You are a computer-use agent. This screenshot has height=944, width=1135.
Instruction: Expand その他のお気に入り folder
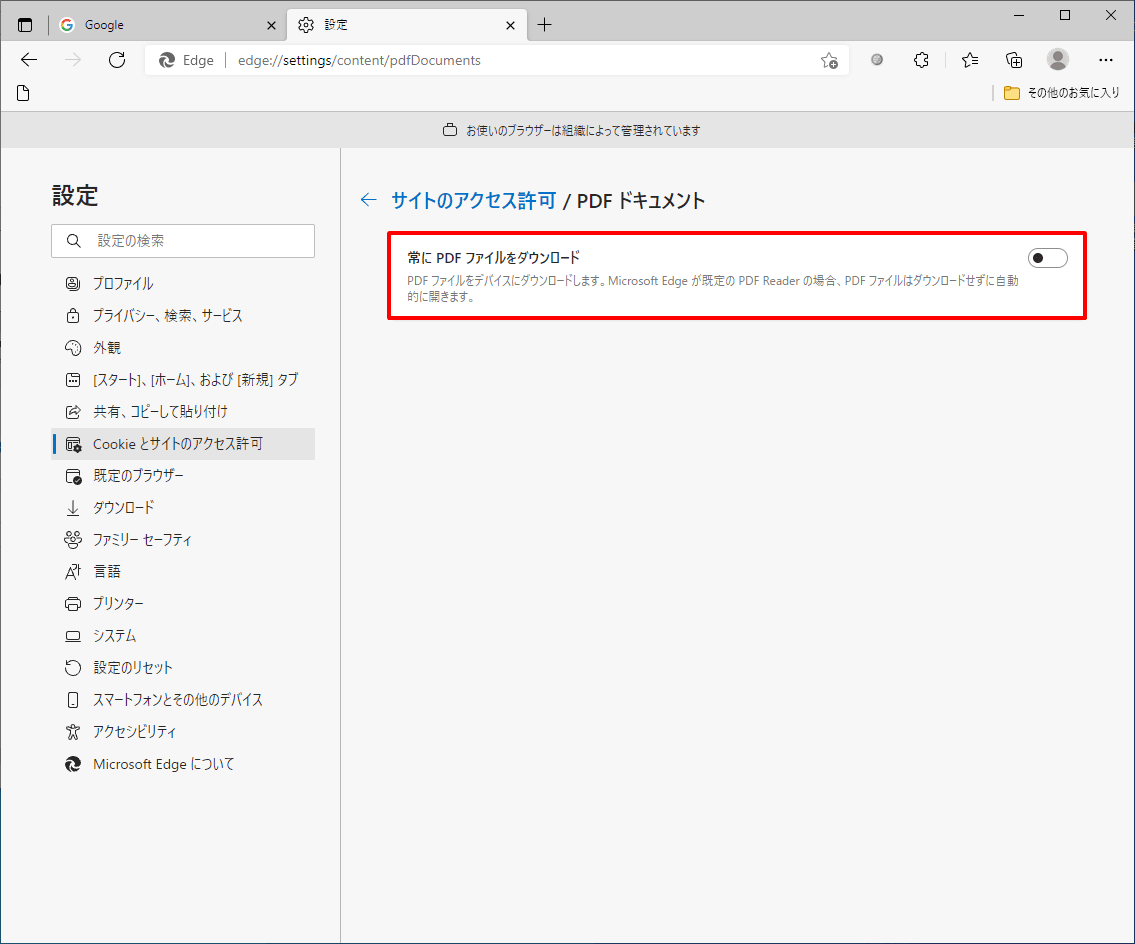[x=1067, y=91]
